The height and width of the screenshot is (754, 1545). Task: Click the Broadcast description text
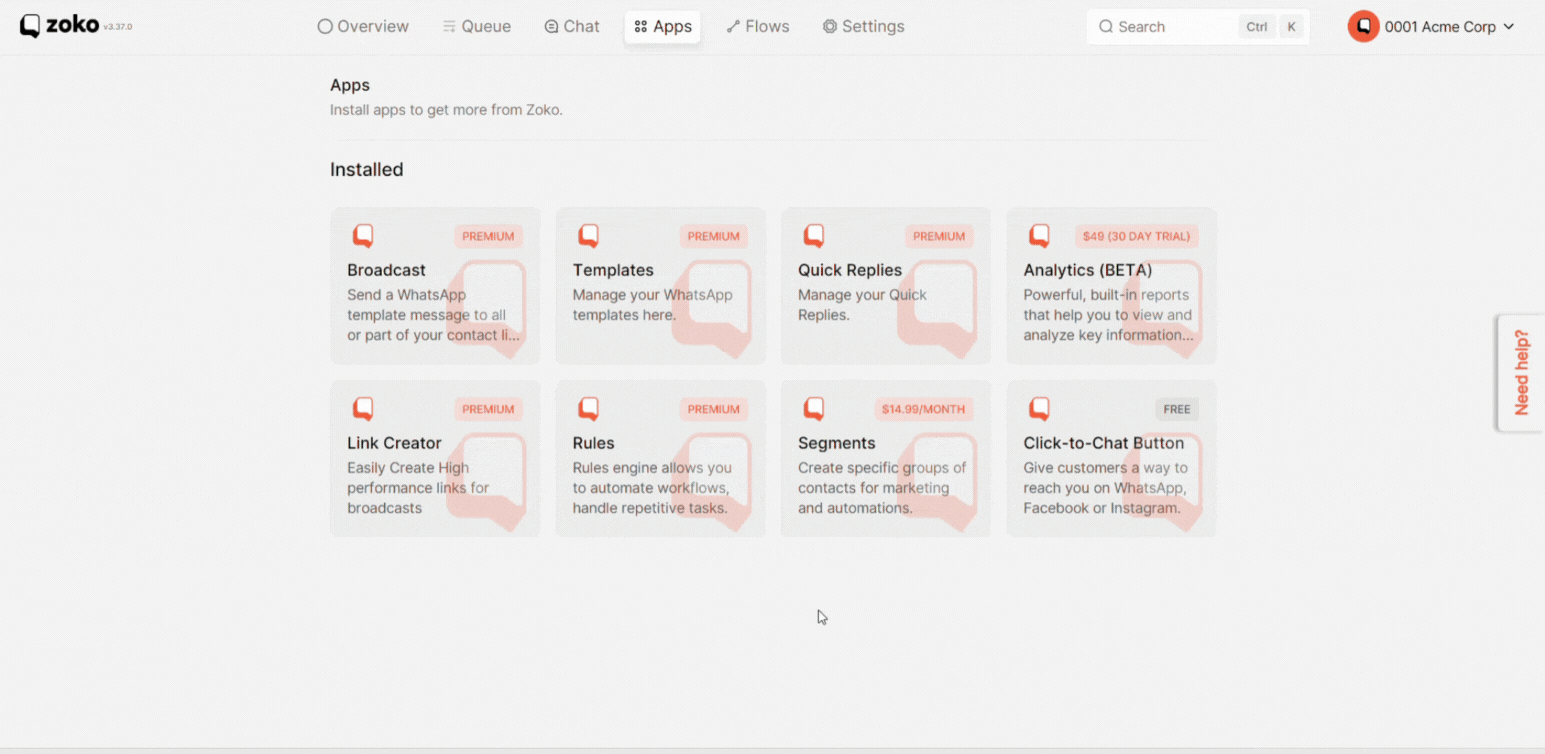433,315
